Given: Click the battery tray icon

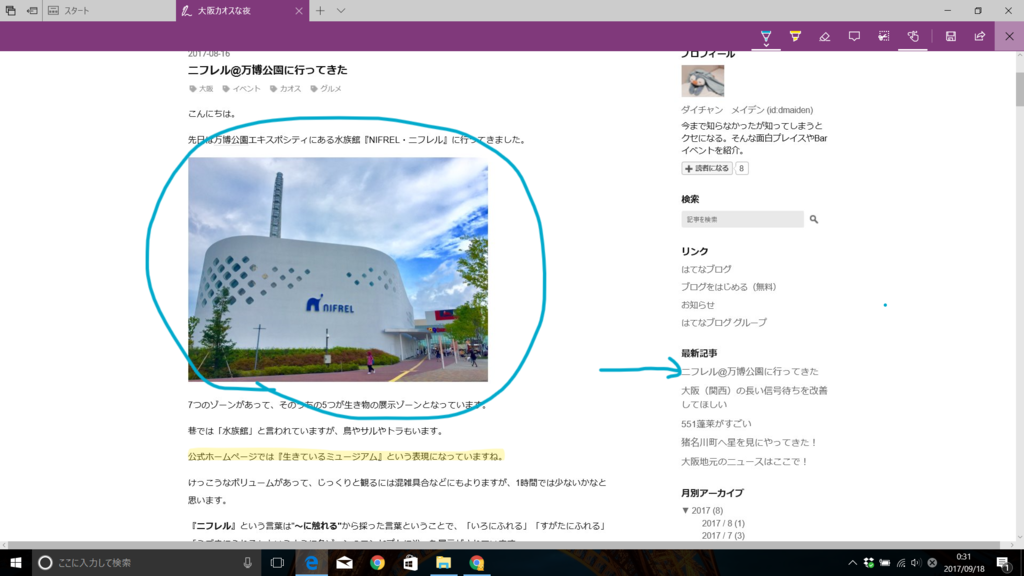Looking at the screenshot, I should (x=885, y=563).
